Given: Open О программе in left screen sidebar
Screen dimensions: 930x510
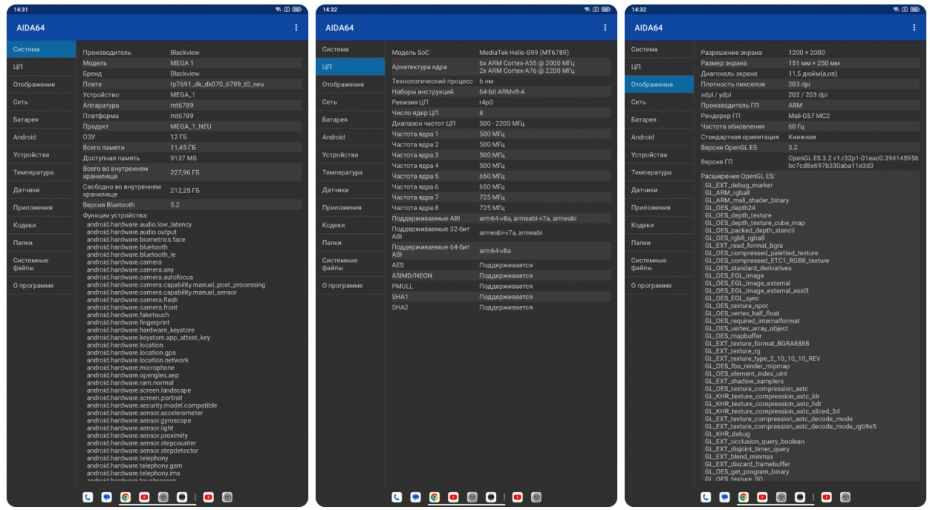Looking at the screenshot, I should pyautogui.click(x=42, y=285).
